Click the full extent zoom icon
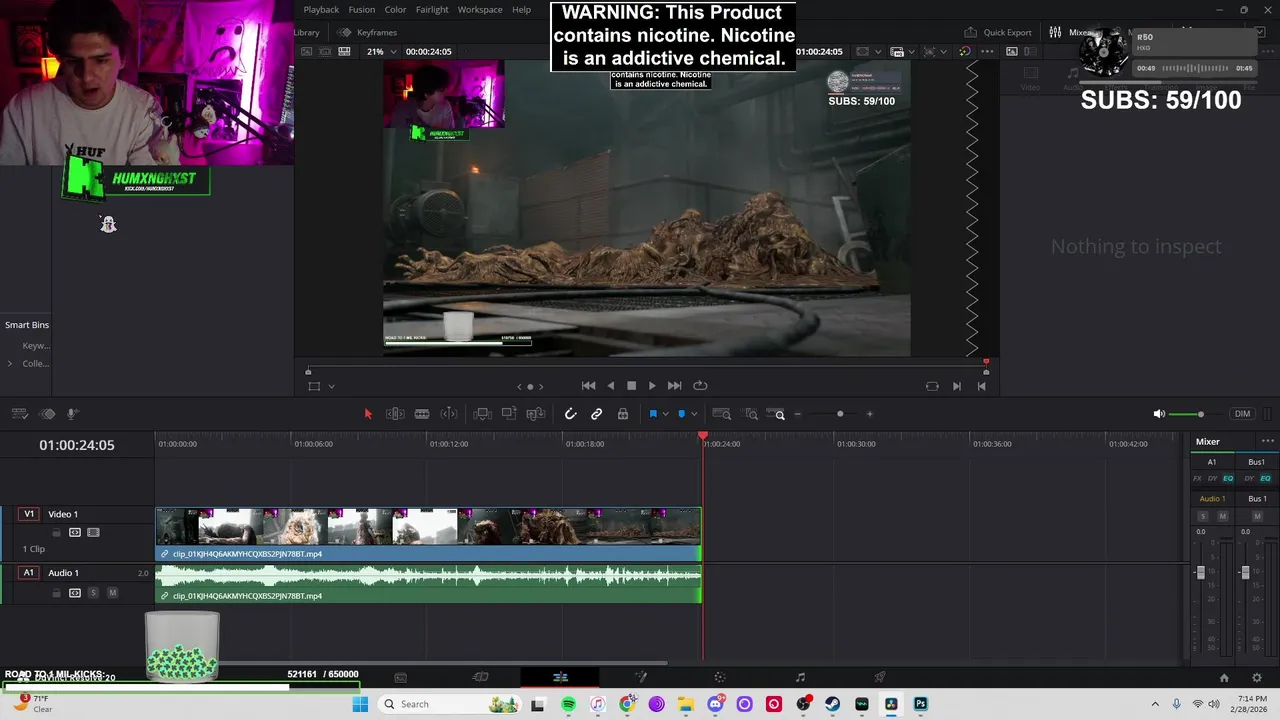 721,414
